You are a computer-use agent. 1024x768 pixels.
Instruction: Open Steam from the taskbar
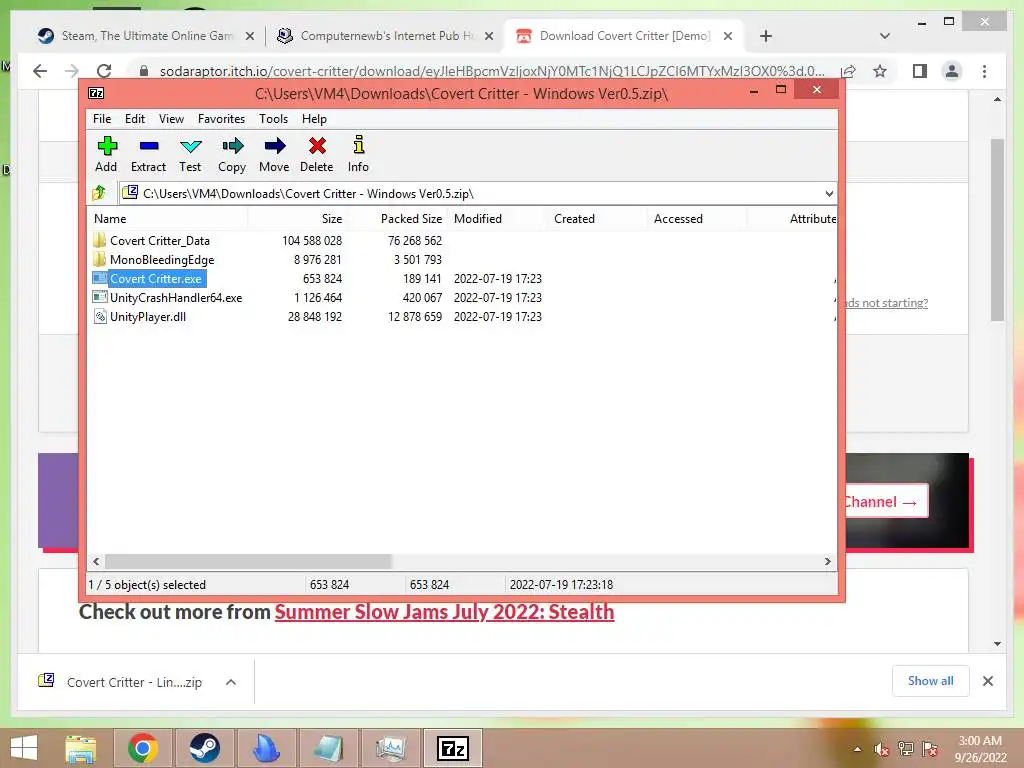[204, 748]
